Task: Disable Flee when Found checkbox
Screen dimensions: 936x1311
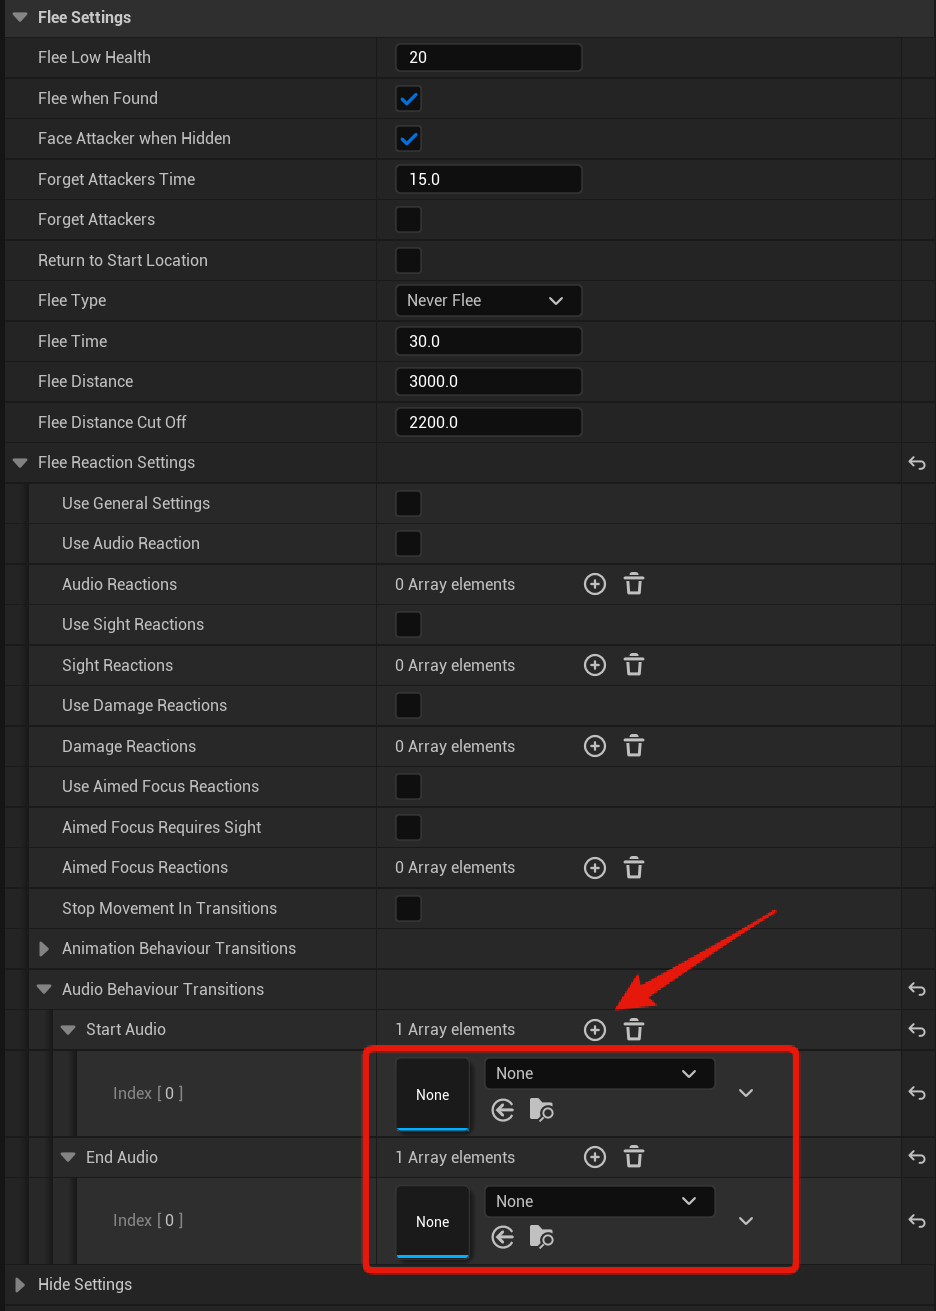Action: click(x=408, y=98)
